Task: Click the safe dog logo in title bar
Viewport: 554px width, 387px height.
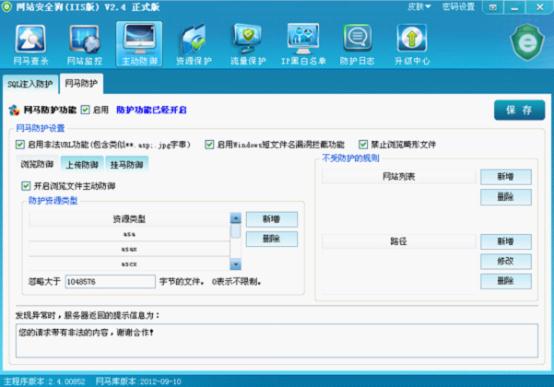Action: click(7, 7)
